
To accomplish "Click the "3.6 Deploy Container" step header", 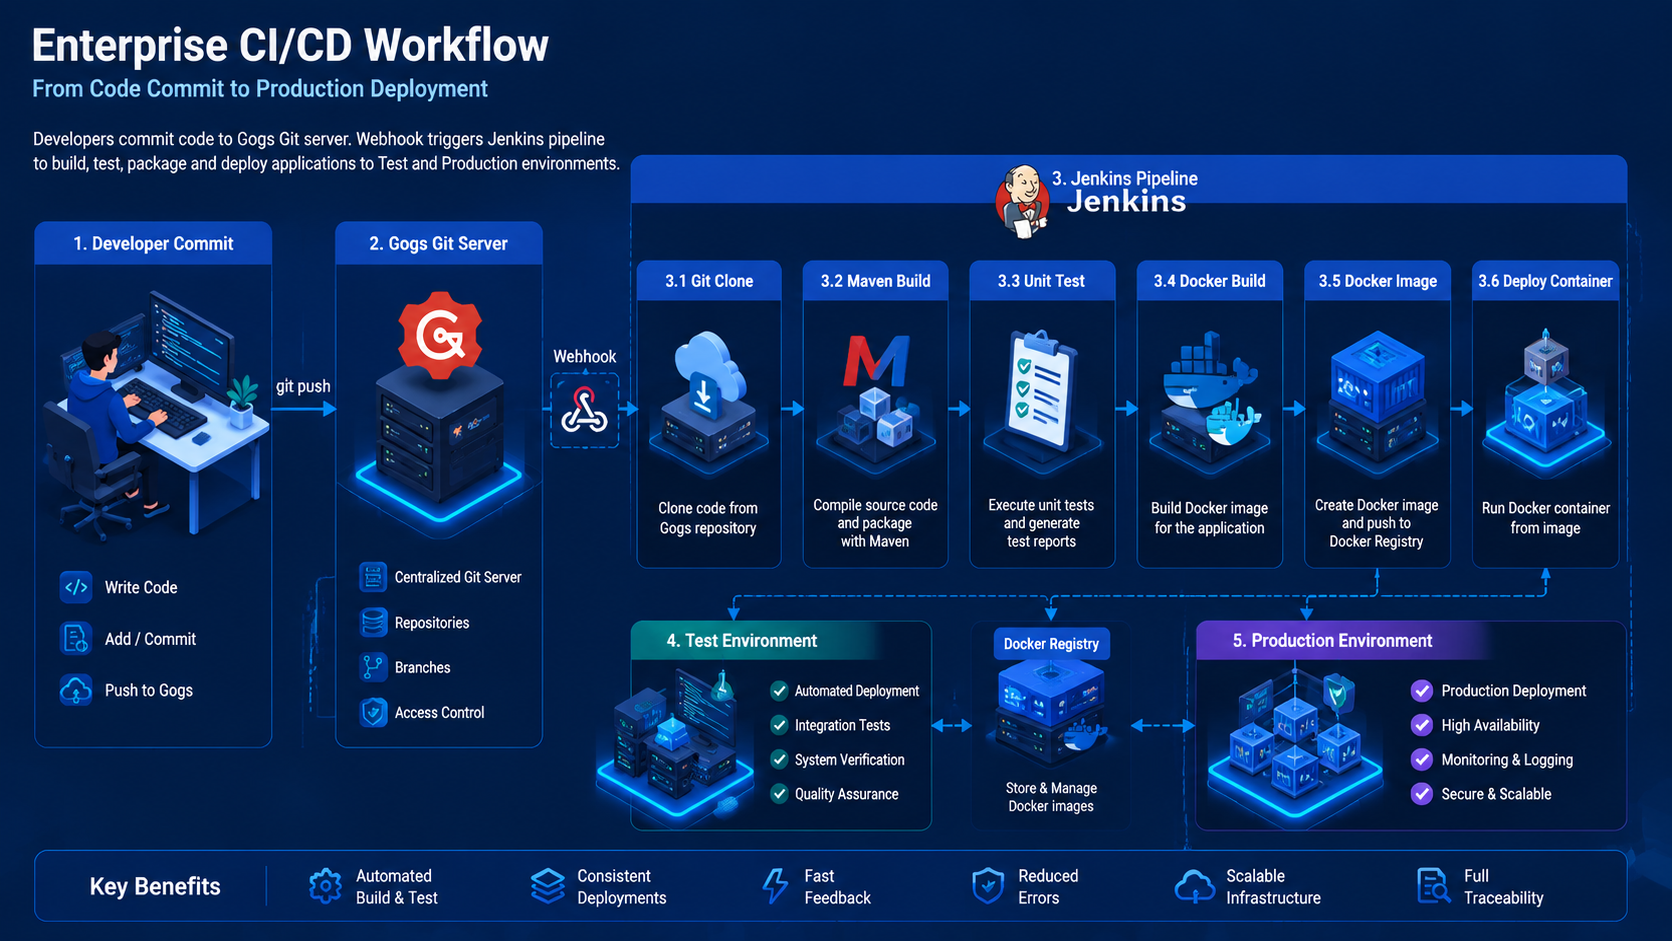I will click(x=1546, y=281).
